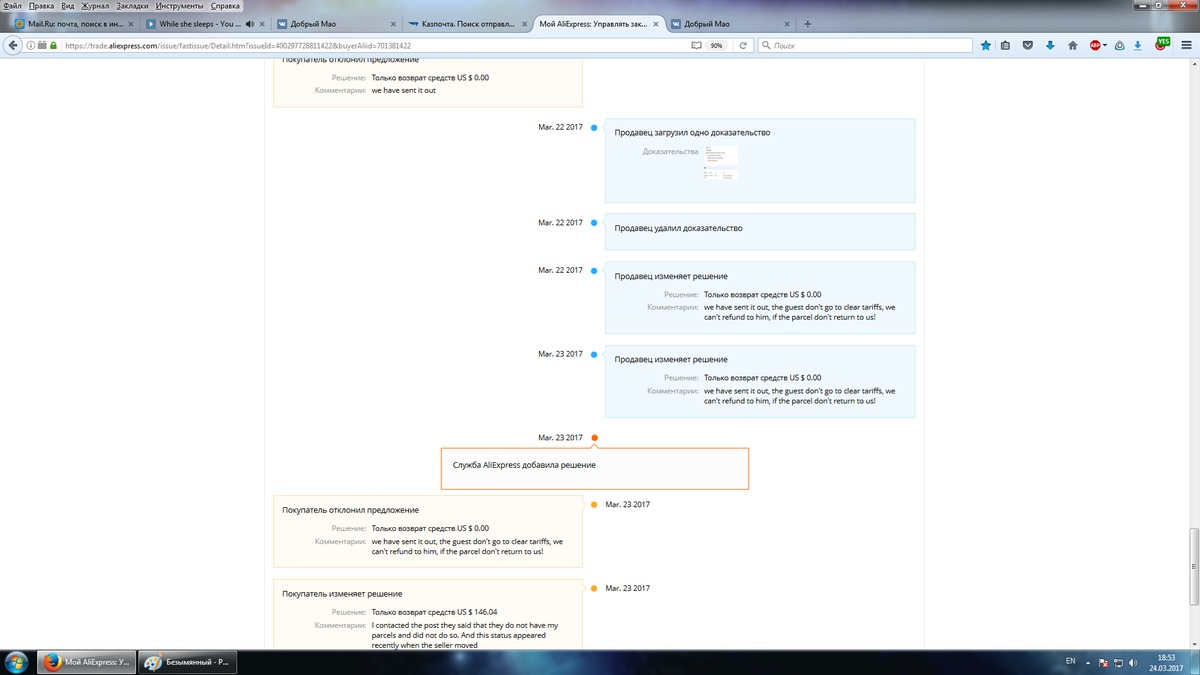The image size is (1200, 675).
Task: Go to the home page icon
Action: click(x=1072, y=45)
